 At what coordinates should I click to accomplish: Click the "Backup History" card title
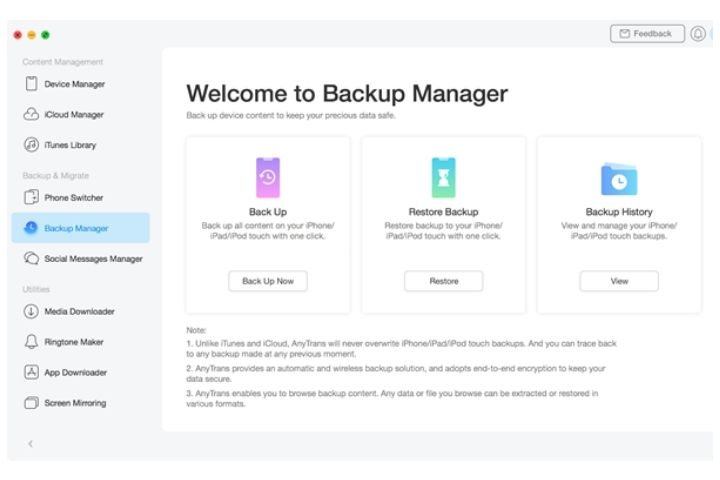619,212
